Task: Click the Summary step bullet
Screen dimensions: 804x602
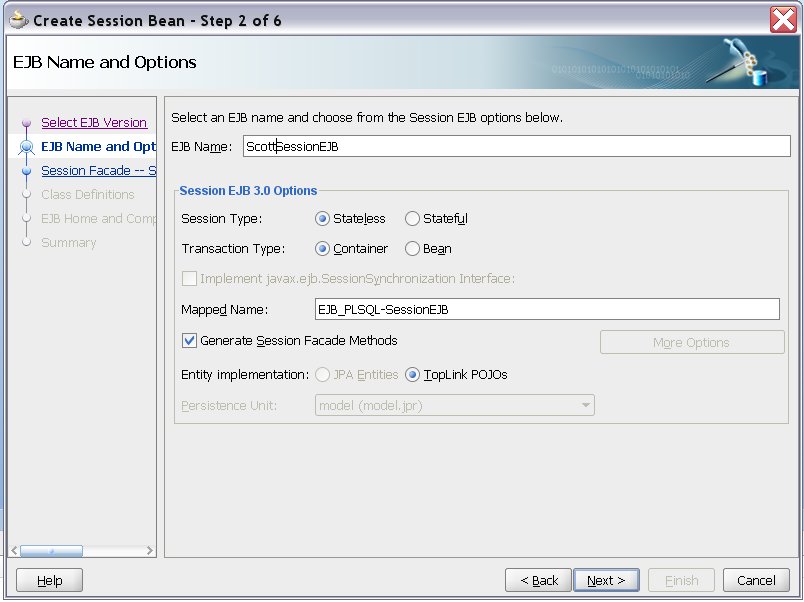Action: pyautogui.click(x=27, y=242)
